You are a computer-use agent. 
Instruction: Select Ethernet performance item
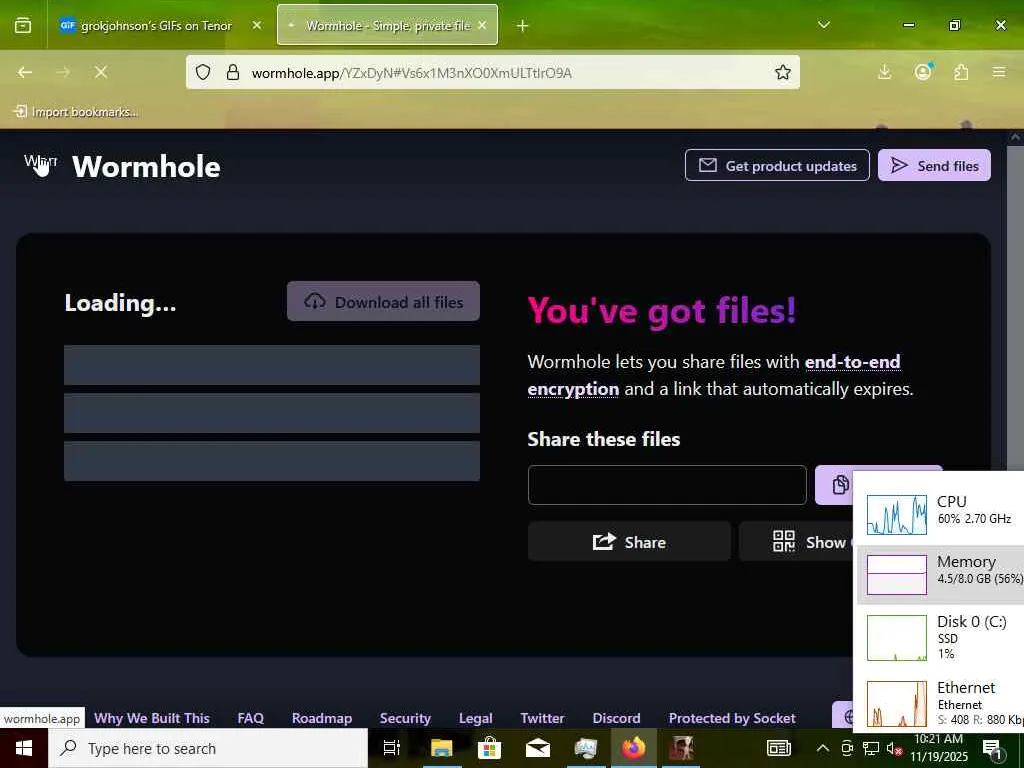(x=940, y=703)
